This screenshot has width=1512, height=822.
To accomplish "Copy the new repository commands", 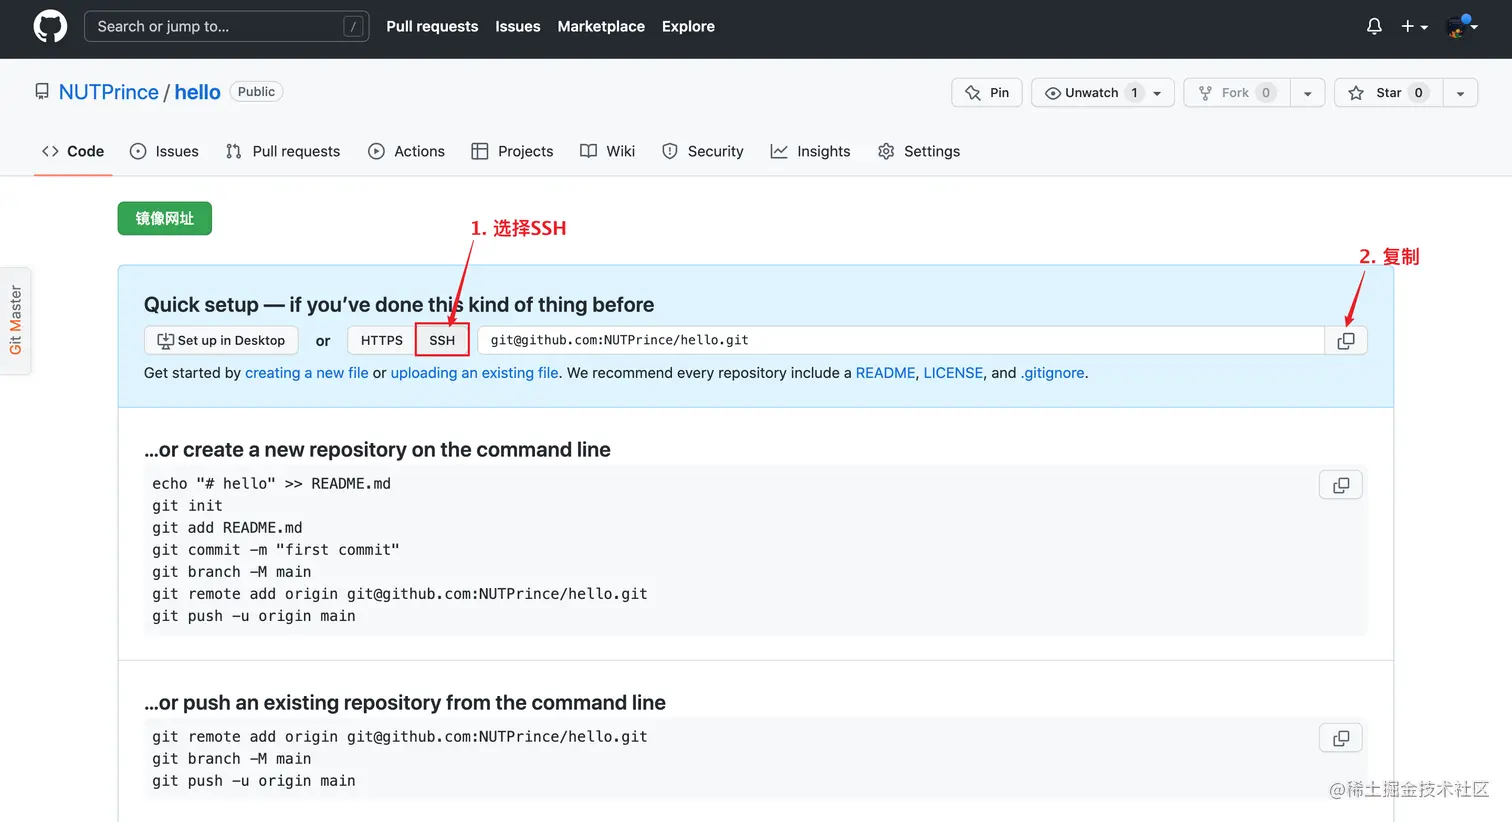I will (x=1341, y=485).
